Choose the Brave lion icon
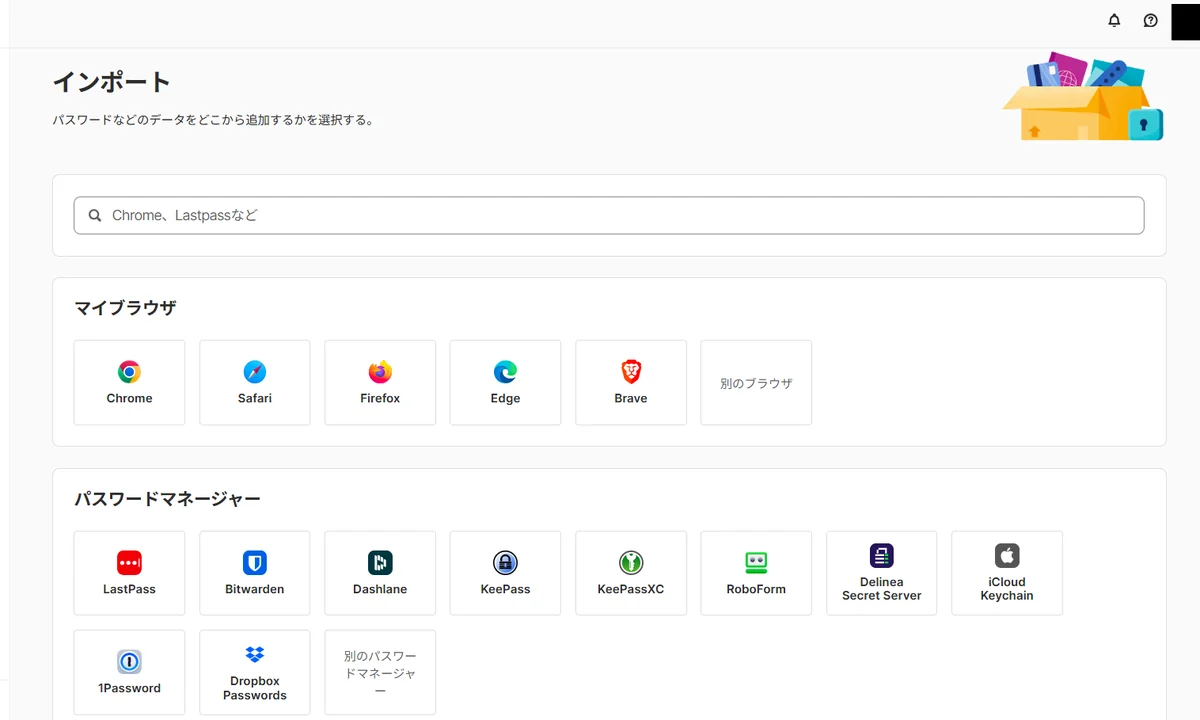1200x720 pixels. coord(631,372)
